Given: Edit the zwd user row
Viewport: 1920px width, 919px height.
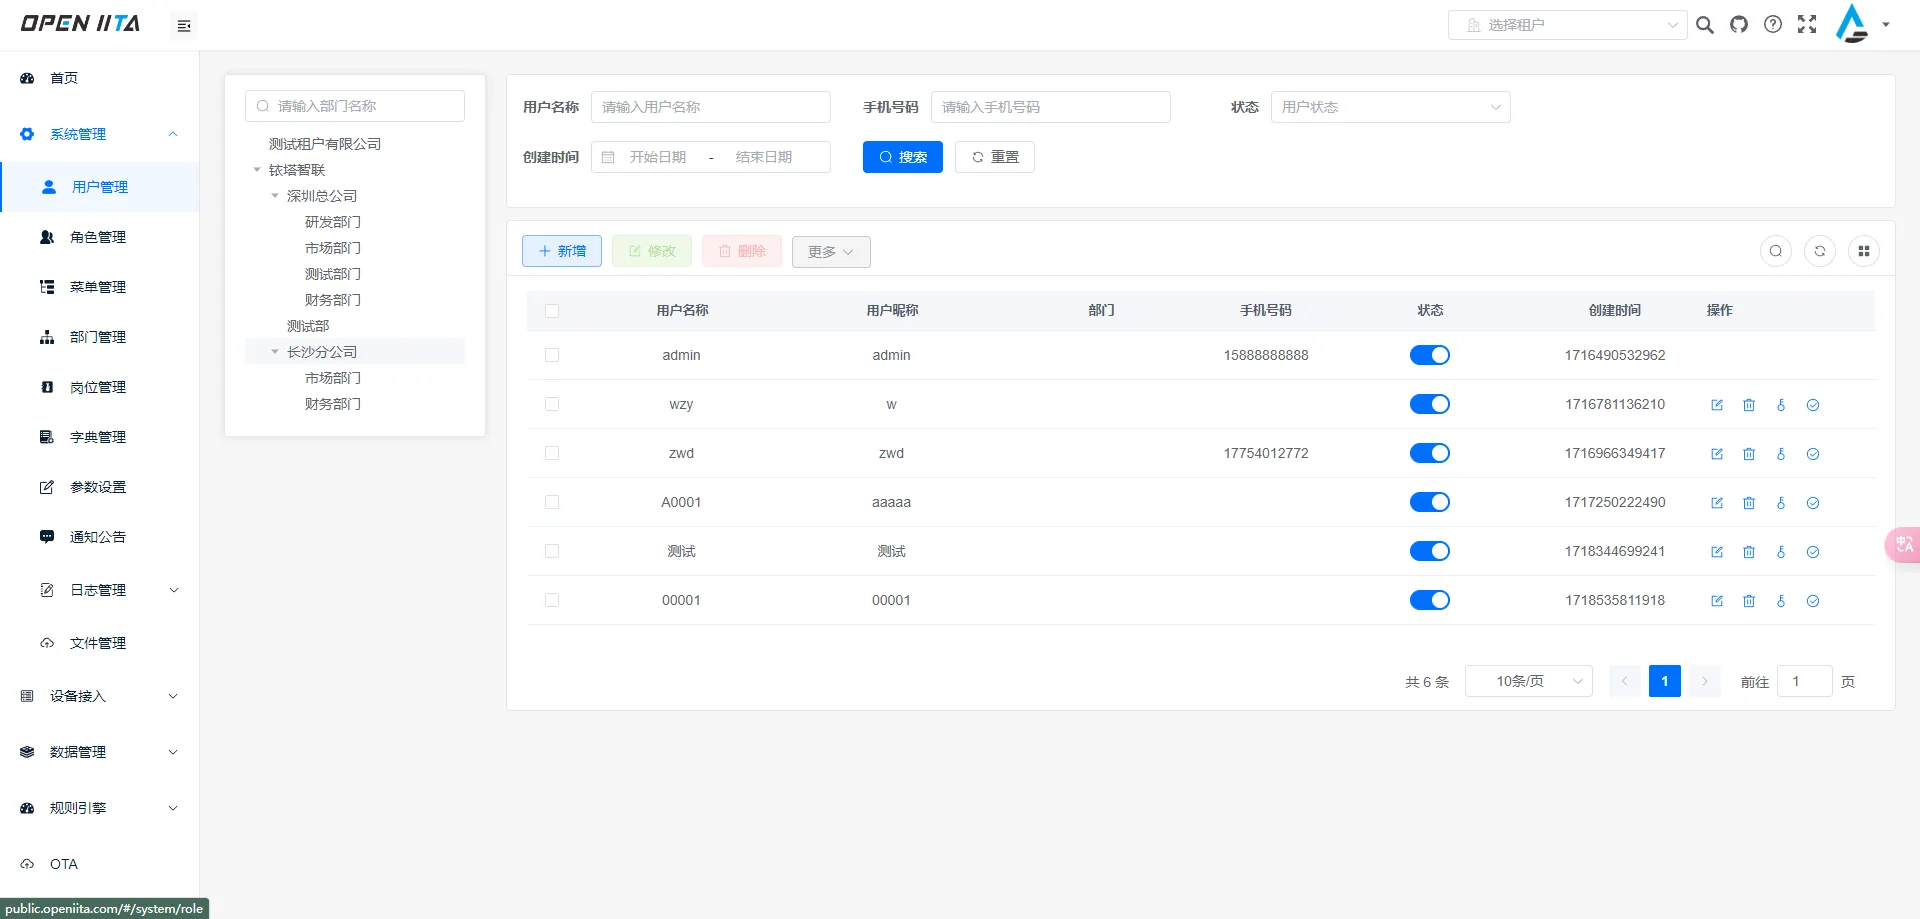Looking at the screenshot, I should click(x=1717, y=454).
